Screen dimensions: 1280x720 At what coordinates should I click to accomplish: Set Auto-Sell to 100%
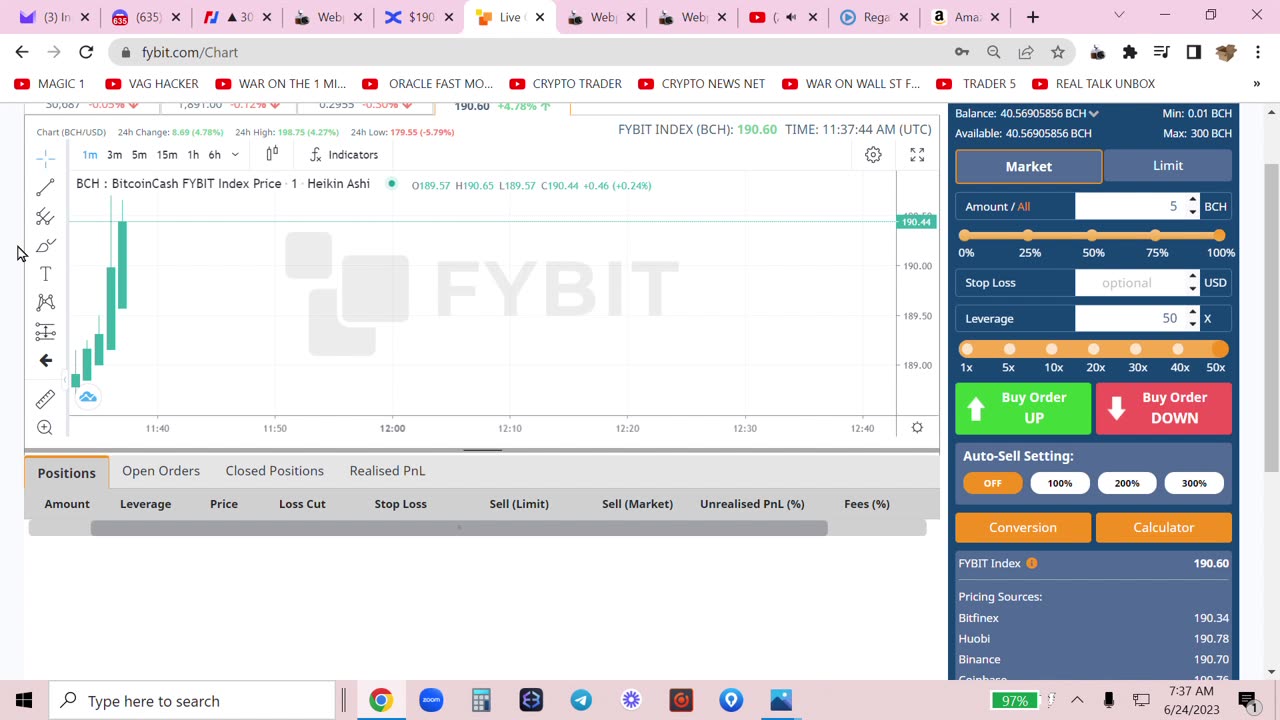tap(1060, 483)
